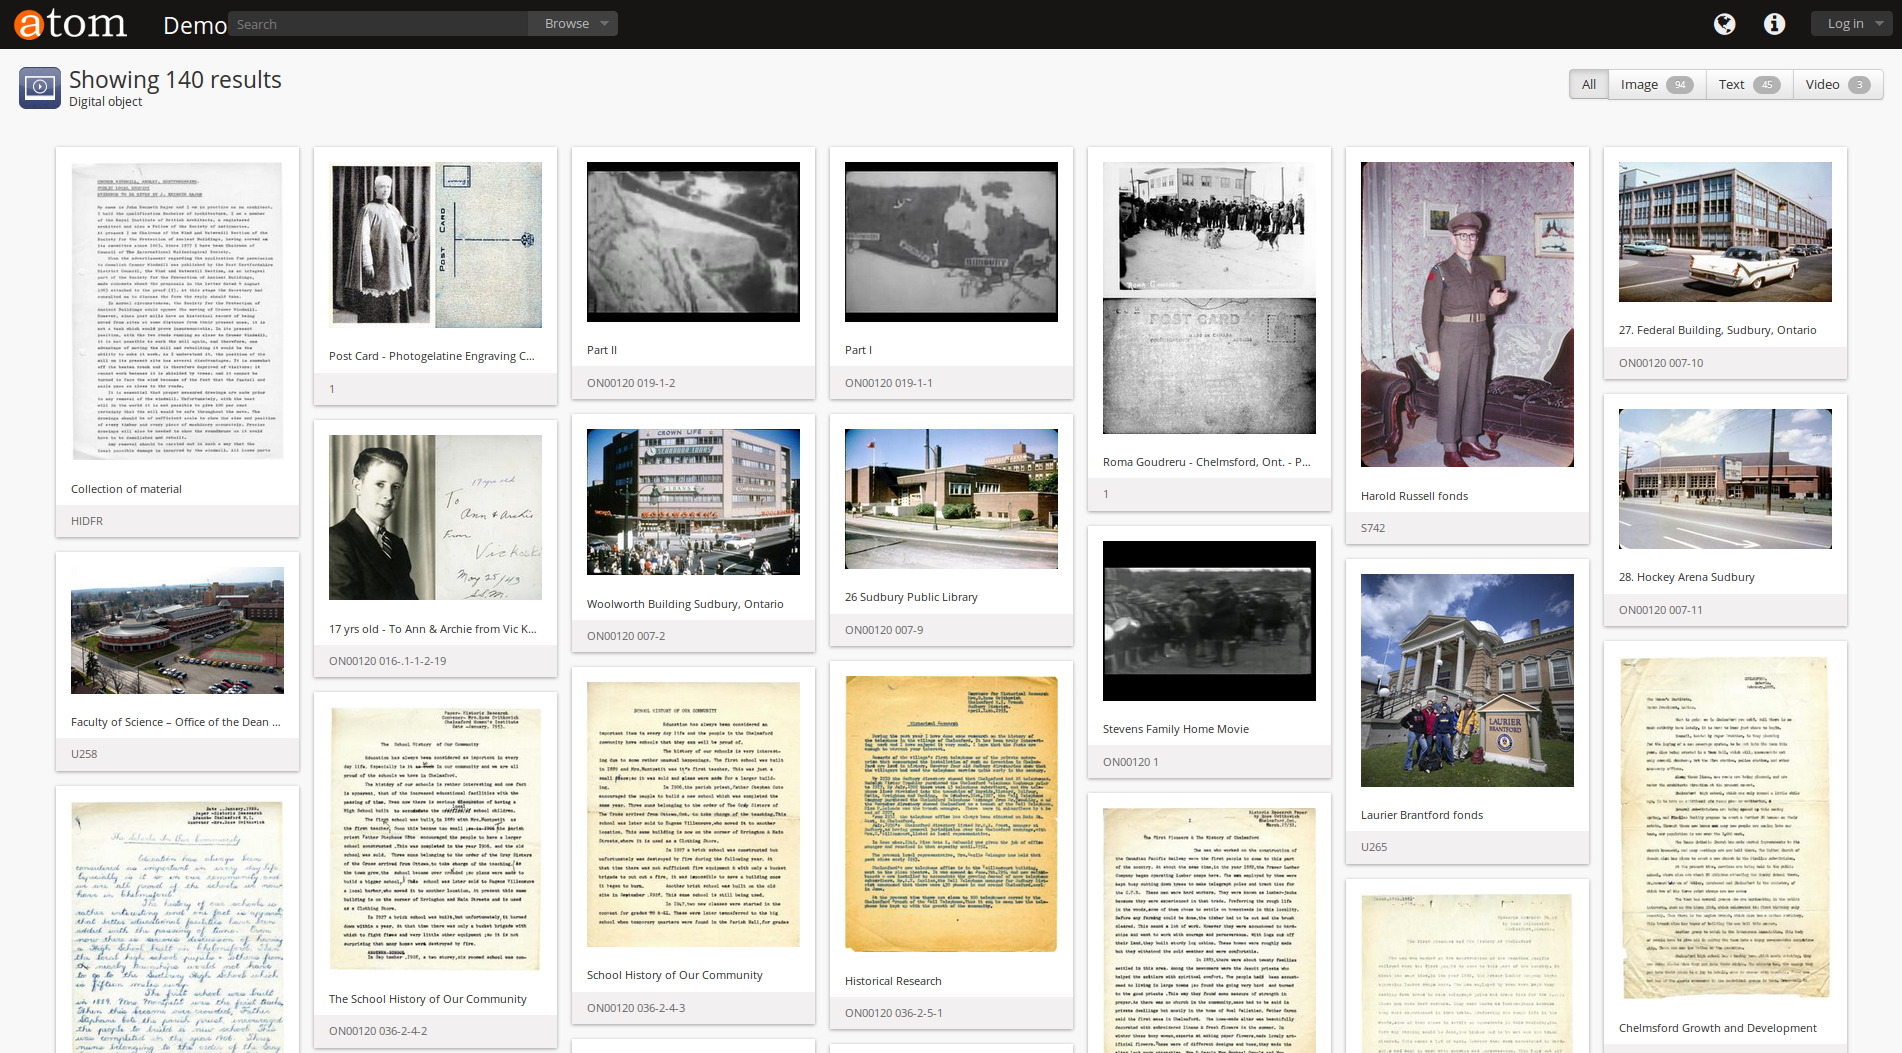Viewport: 1902px width, 1053px height.
Task: Open 28. Hockey Arena Sudbury link
Action: [1686, 577]
